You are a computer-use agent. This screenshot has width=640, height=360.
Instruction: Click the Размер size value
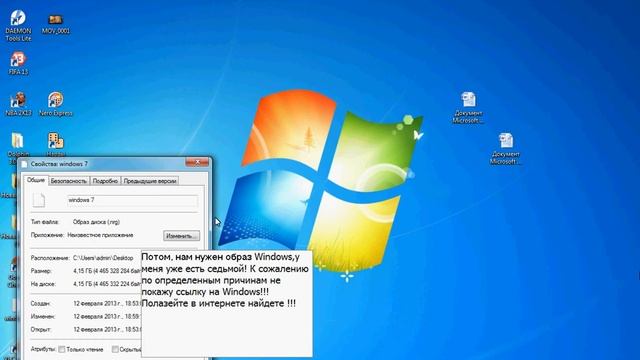107,271
